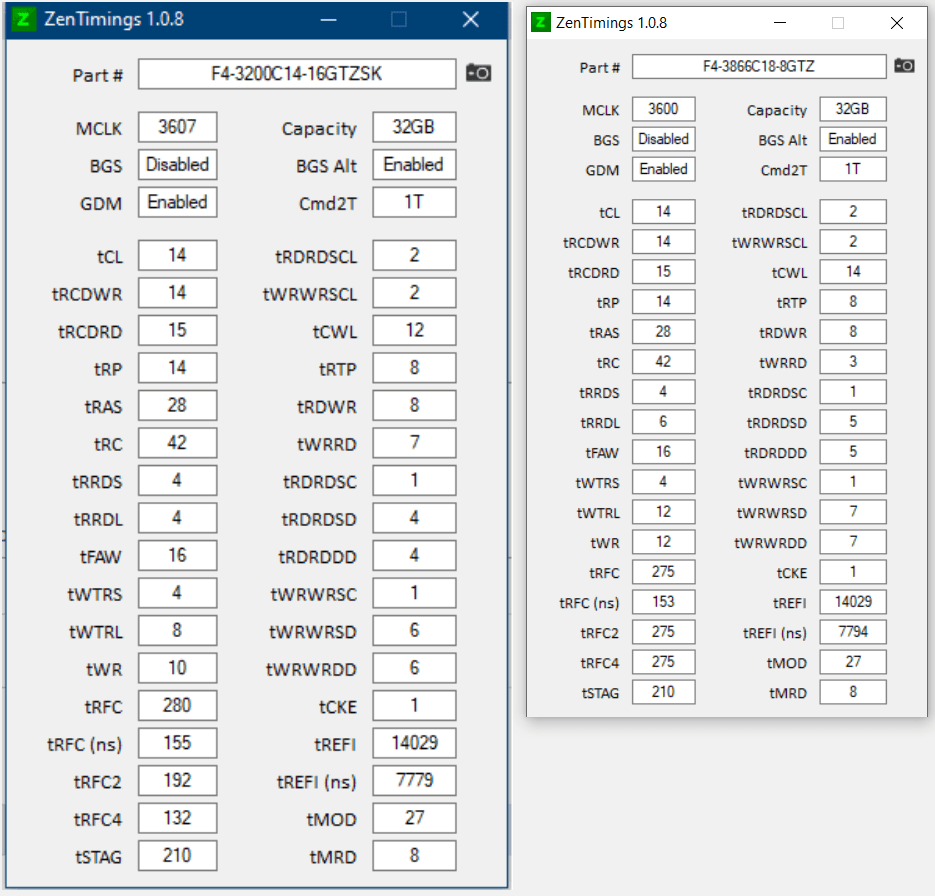The image size is (935, 896).
Task: Click tRC value 42 in left window
Action: tap(177, 443)
